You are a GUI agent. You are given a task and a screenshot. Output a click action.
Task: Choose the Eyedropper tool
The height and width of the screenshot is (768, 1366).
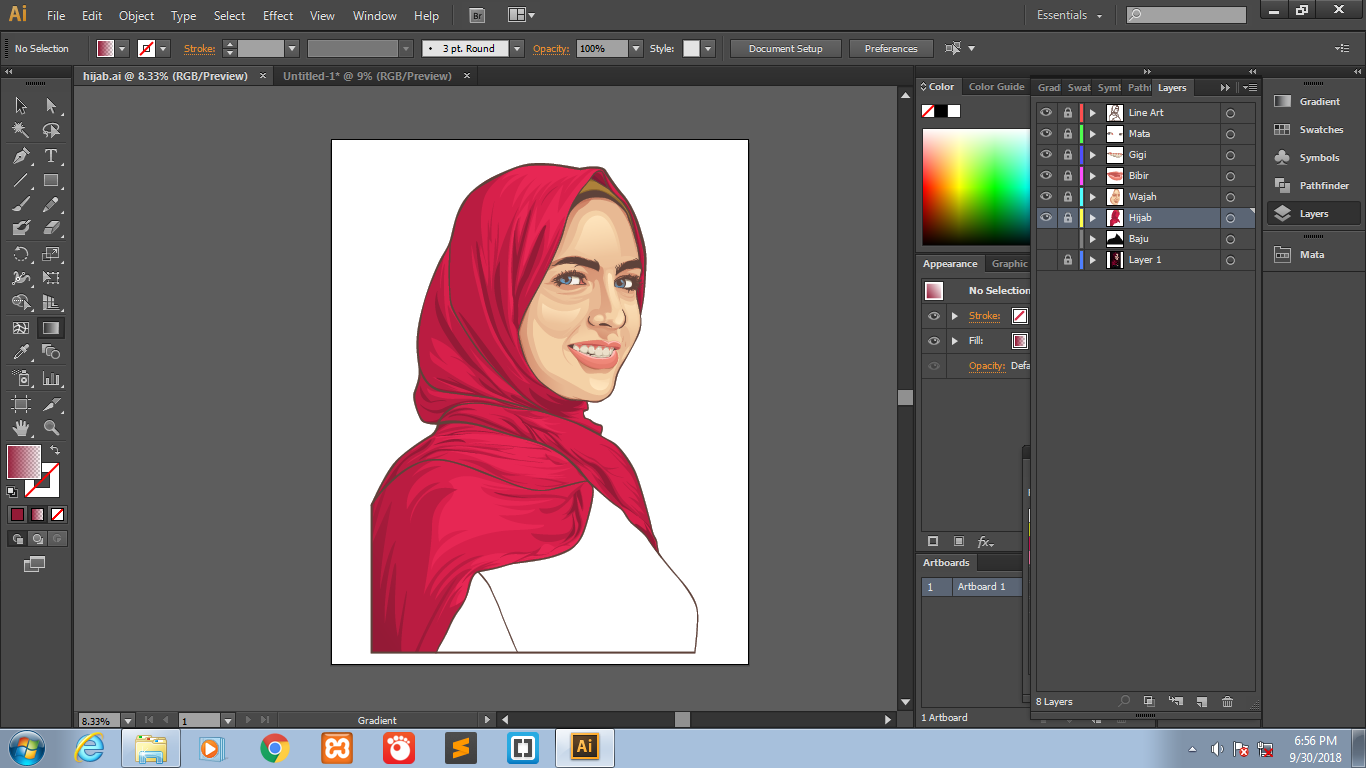pos(20,352)
